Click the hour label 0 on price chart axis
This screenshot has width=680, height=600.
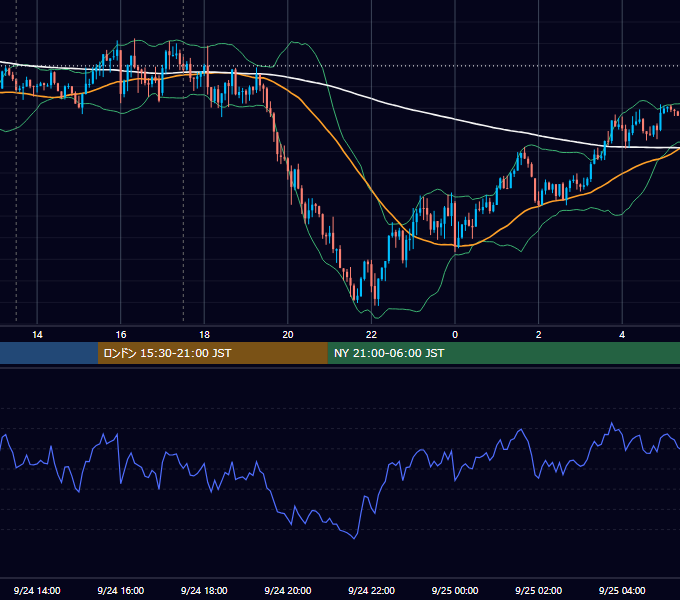pyautogui.click(x=455, y=335)
